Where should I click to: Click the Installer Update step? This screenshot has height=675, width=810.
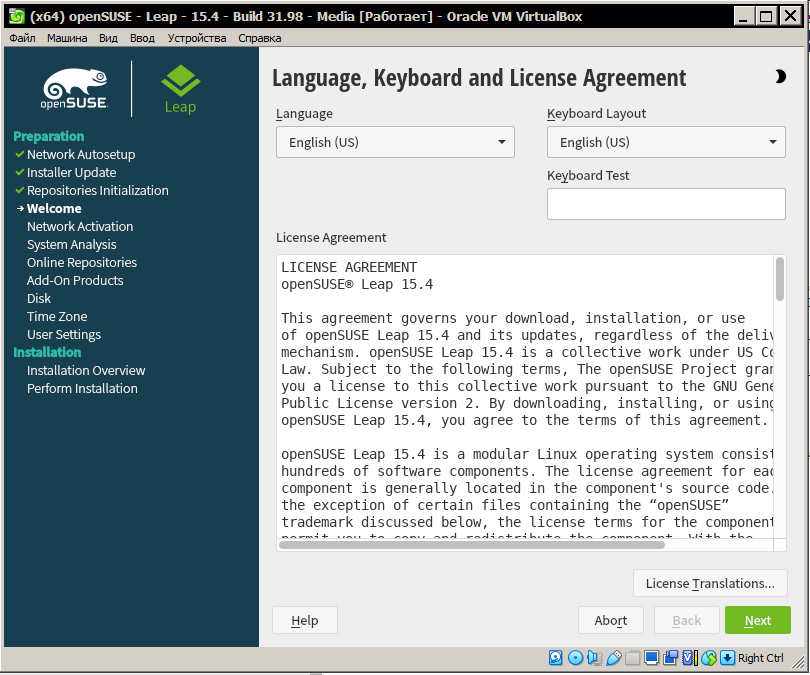[71, 172]
